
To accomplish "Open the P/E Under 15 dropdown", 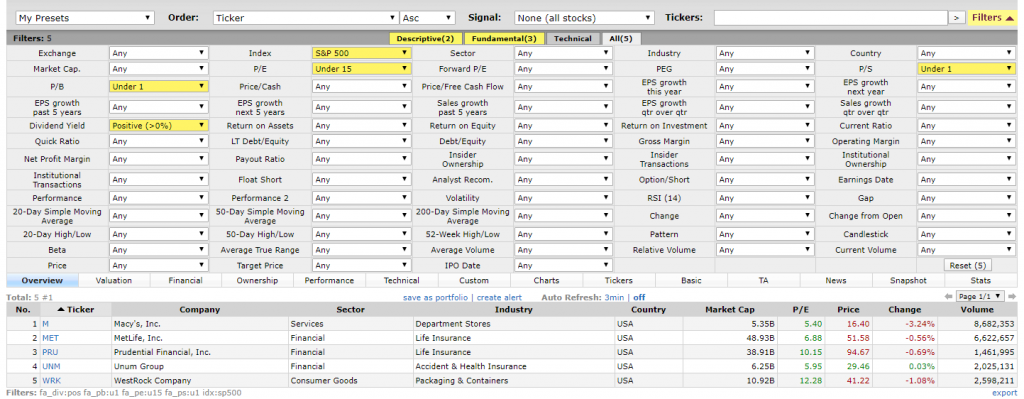I will pyautogui.click(x=362, y=69).
